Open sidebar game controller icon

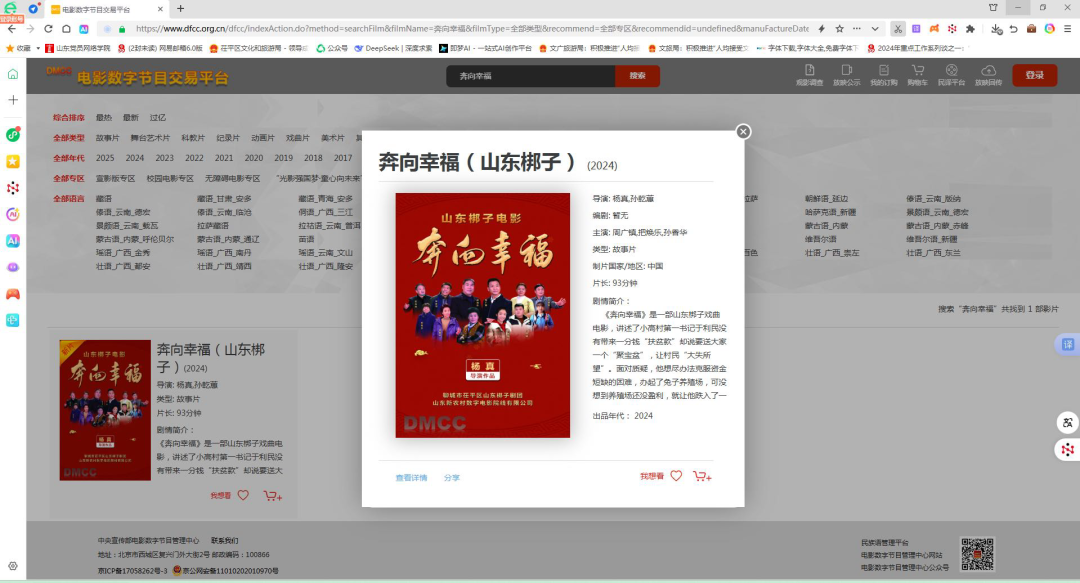pos(12,294)
